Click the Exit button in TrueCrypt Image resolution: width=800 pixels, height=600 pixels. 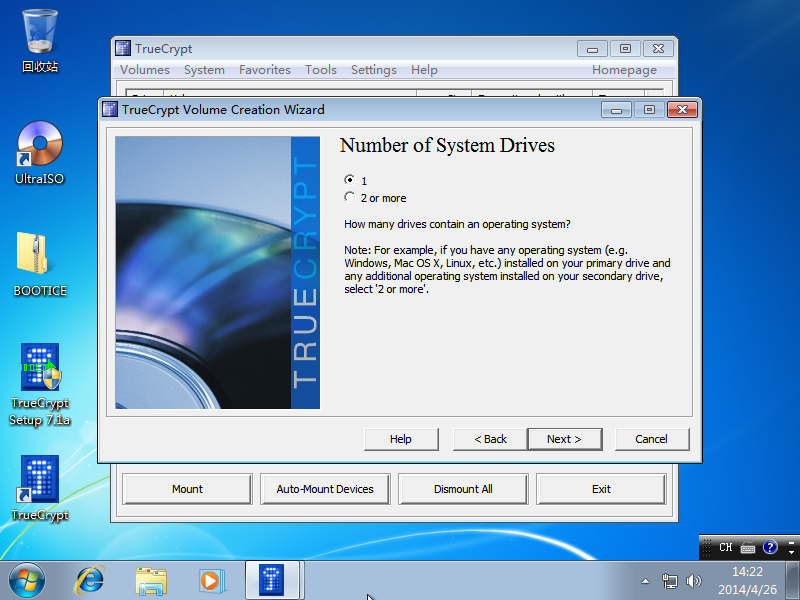601,489
